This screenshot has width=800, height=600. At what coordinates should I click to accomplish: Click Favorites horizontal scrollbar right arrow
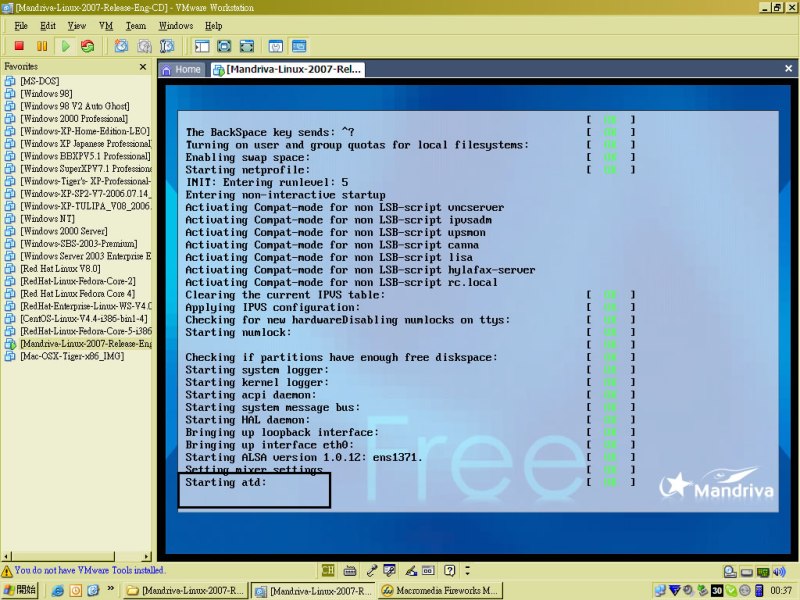coord(147,556)
